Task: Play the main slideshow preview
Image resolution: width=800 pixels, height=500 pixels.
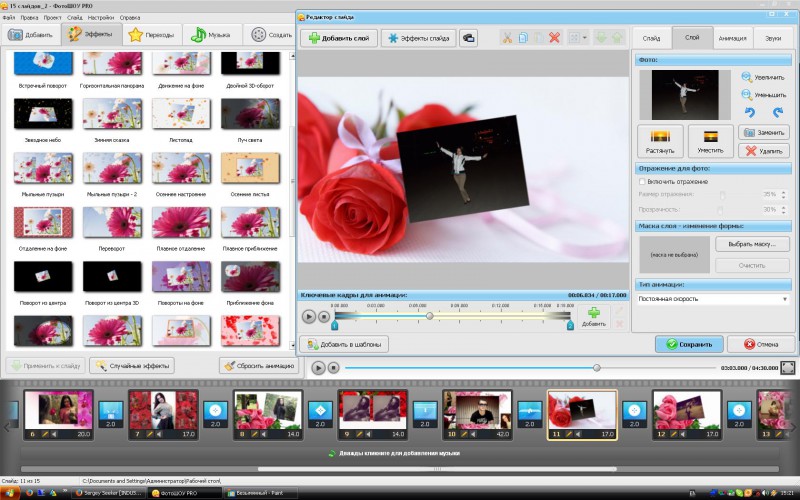Action: click(318, 367)
